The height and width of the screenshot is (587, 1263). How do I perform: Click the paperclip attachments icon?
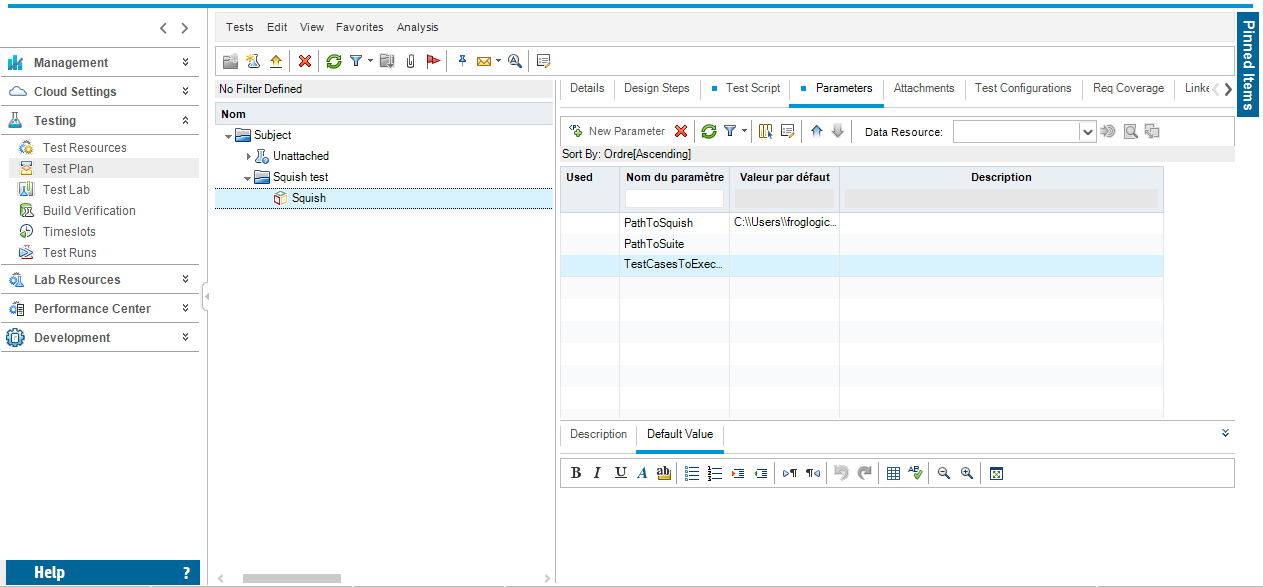(410, 61)
